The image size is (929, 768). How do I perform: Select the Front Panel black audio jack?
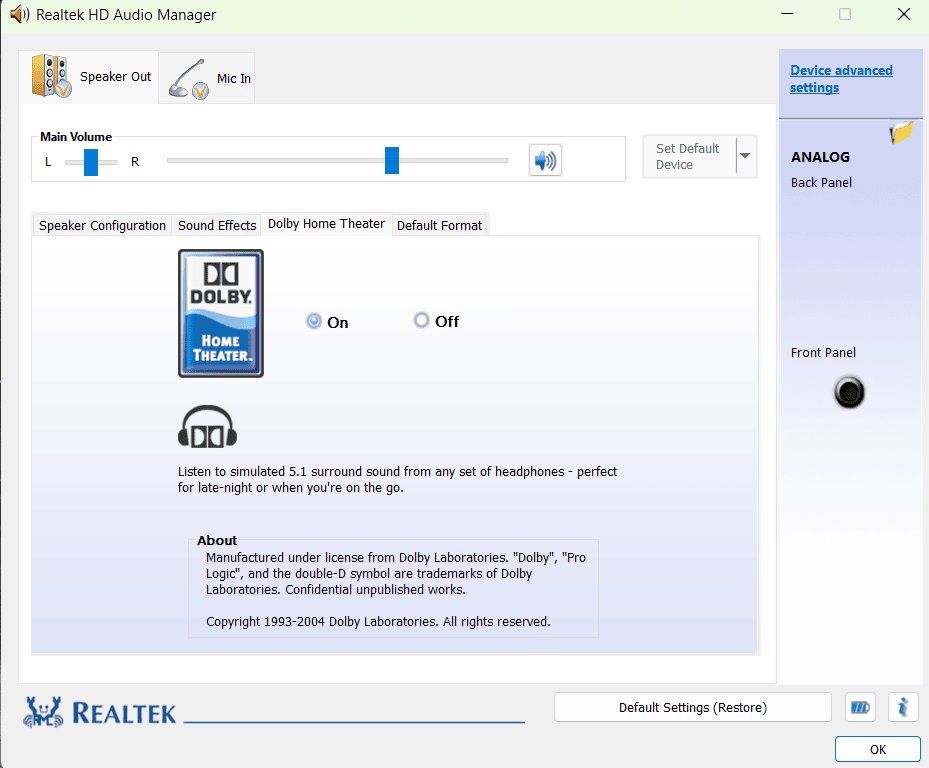[849, 392]
